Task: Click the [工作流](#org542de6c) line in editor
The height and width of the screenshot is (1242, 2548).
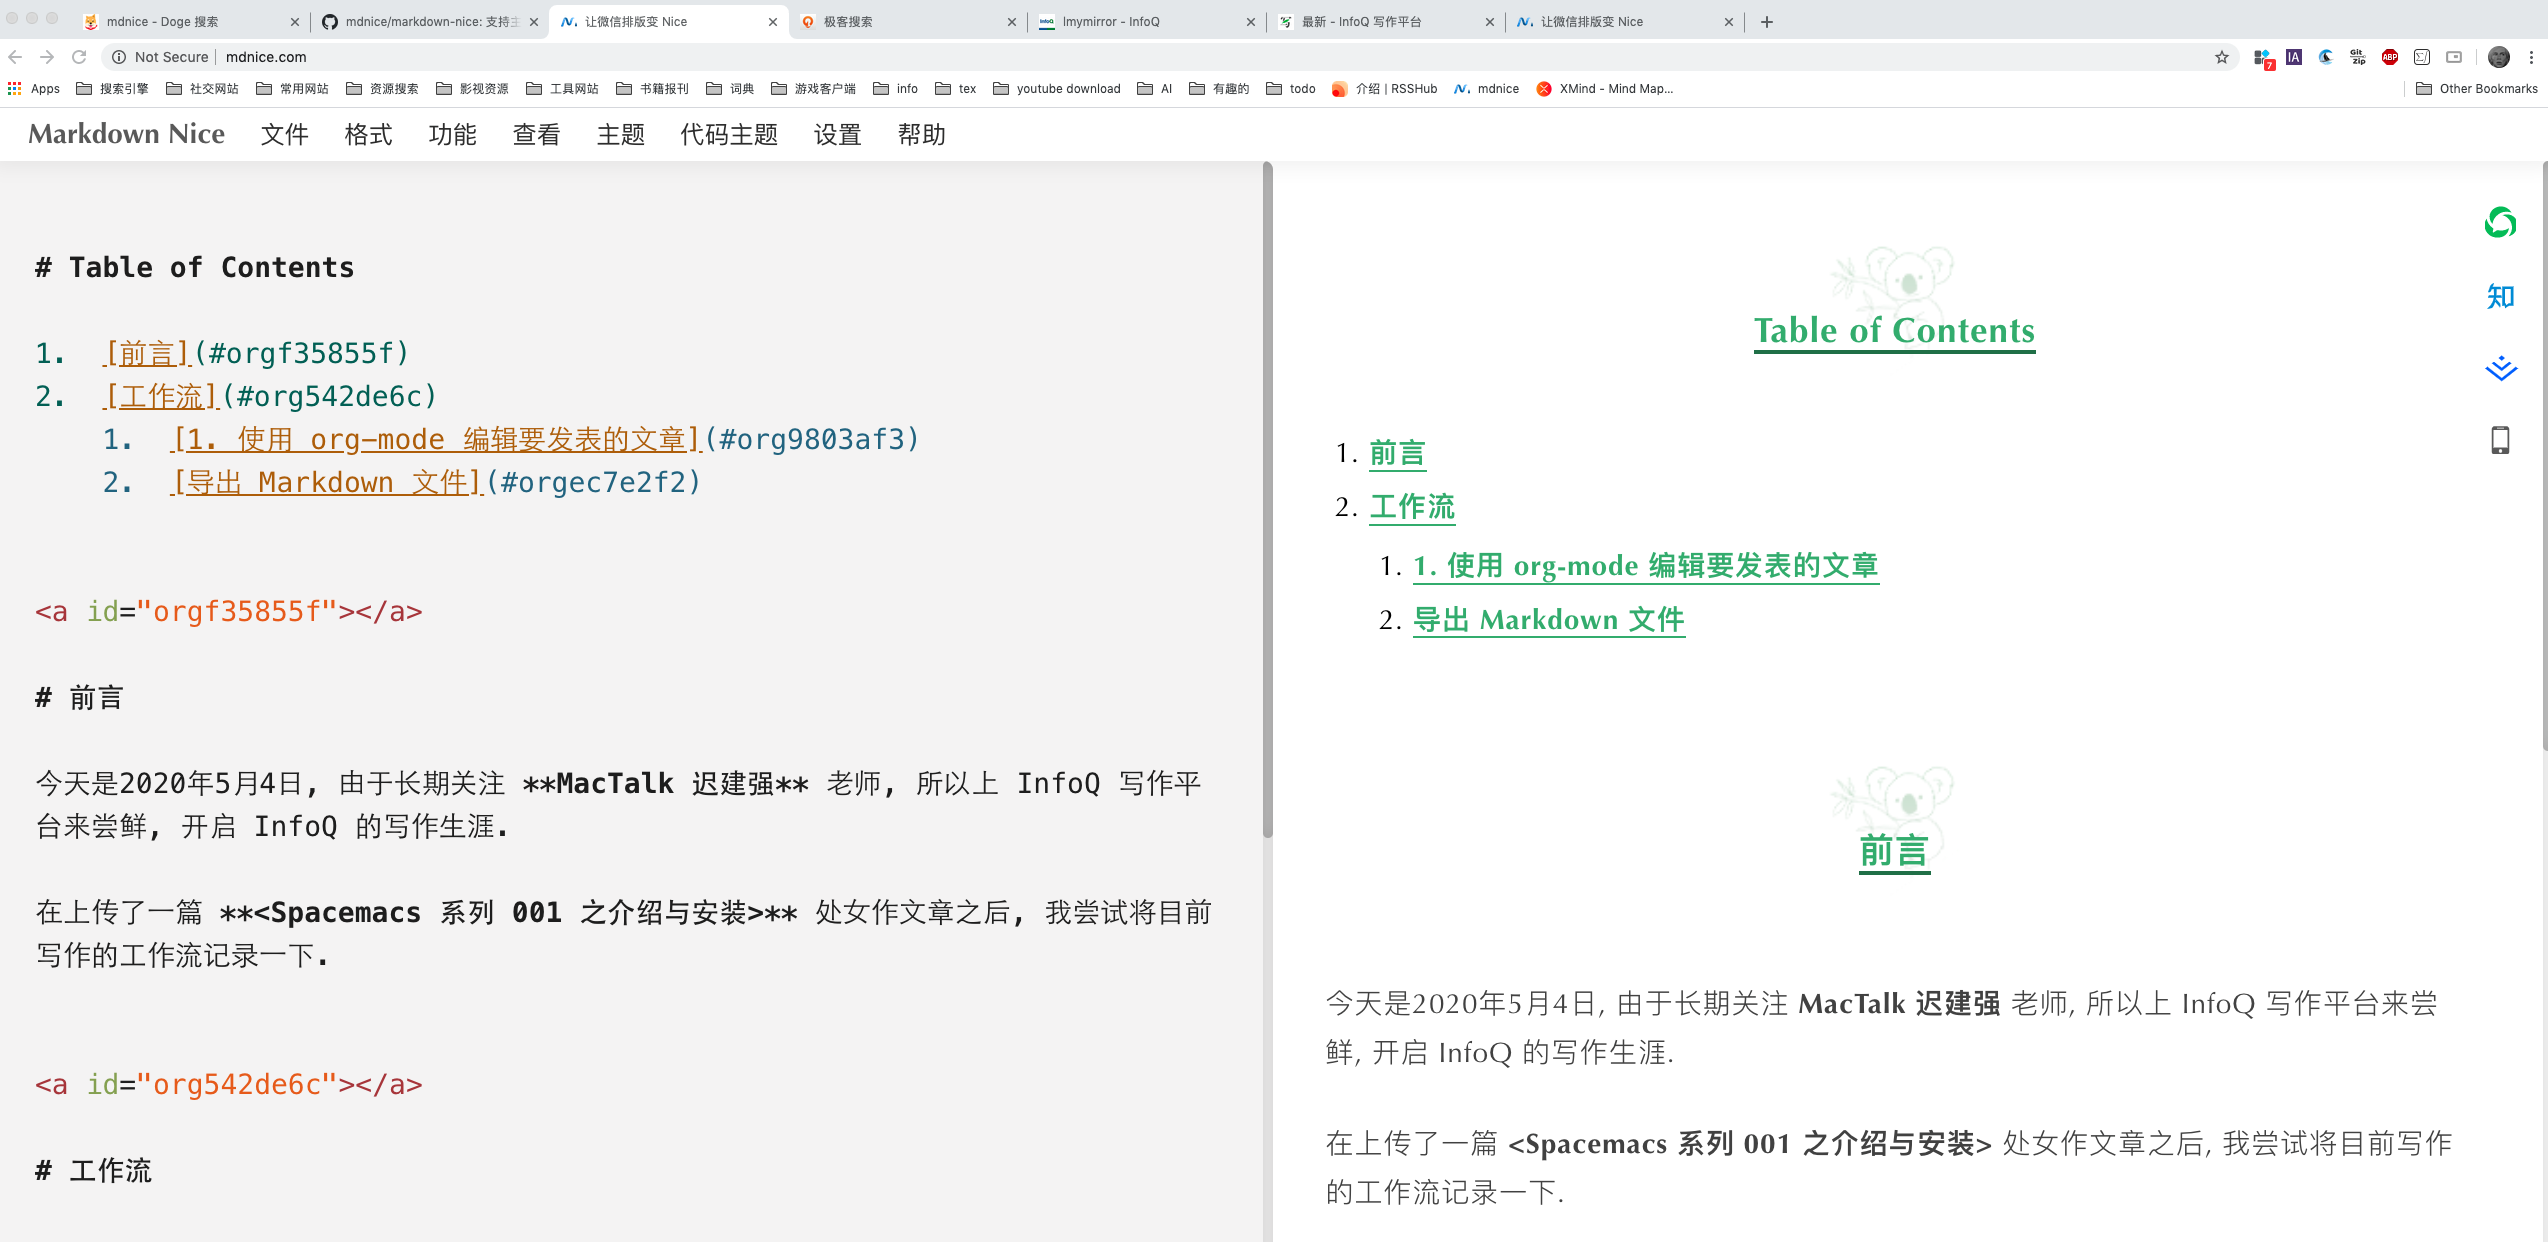Action: pyautogui.click(x=237, y=397)
